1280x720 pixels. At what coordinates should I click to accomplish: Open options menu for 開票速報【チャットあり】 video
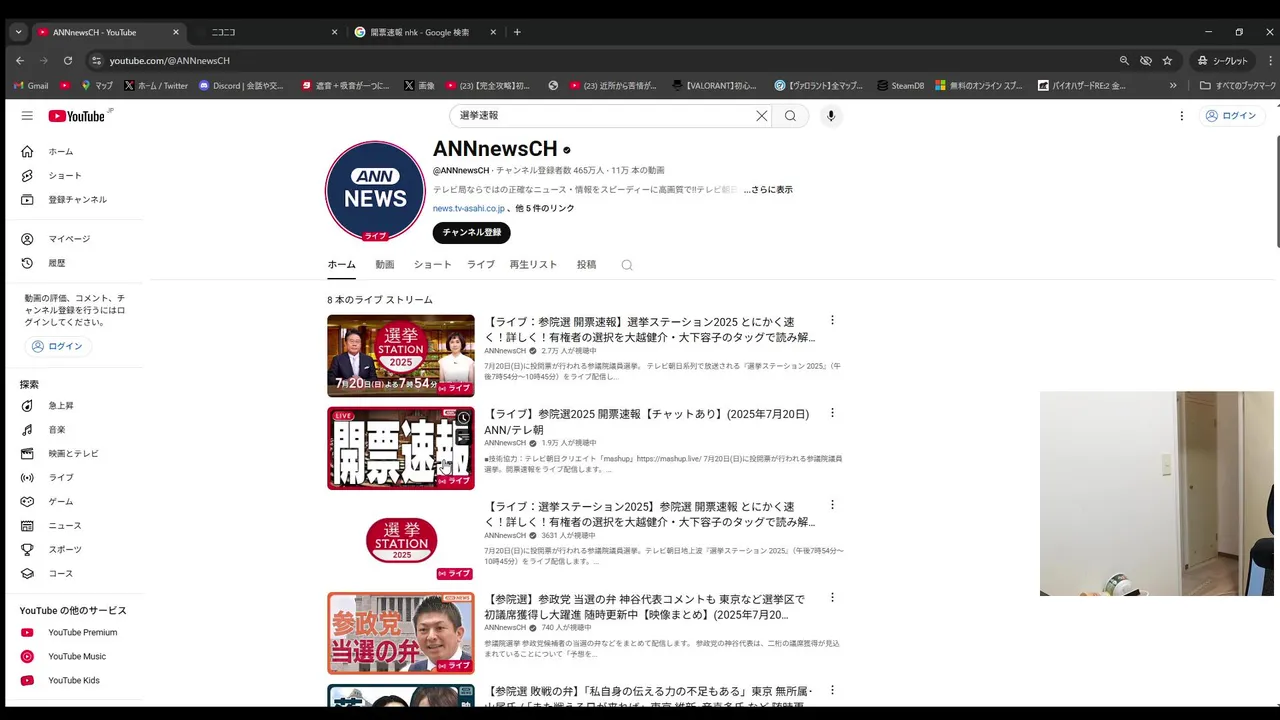pos(832,413)
